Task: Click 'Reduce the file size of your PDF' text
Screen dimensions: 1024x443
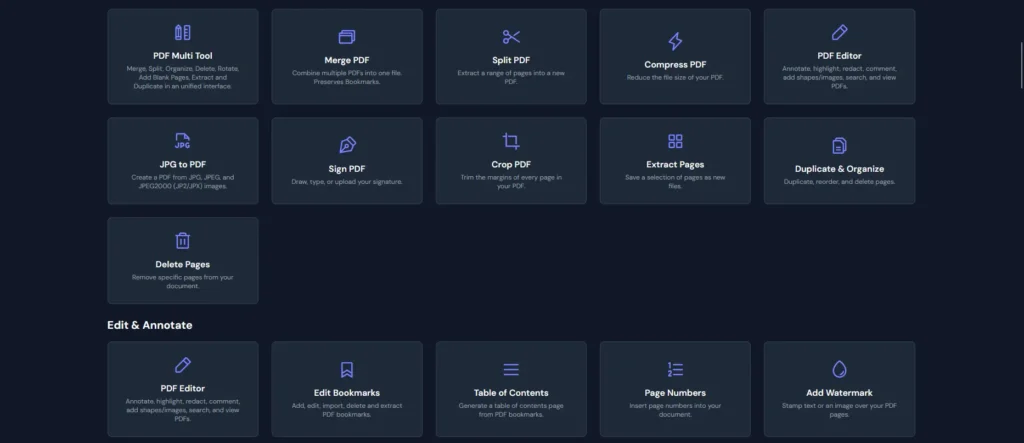Action: coord(675,78)
